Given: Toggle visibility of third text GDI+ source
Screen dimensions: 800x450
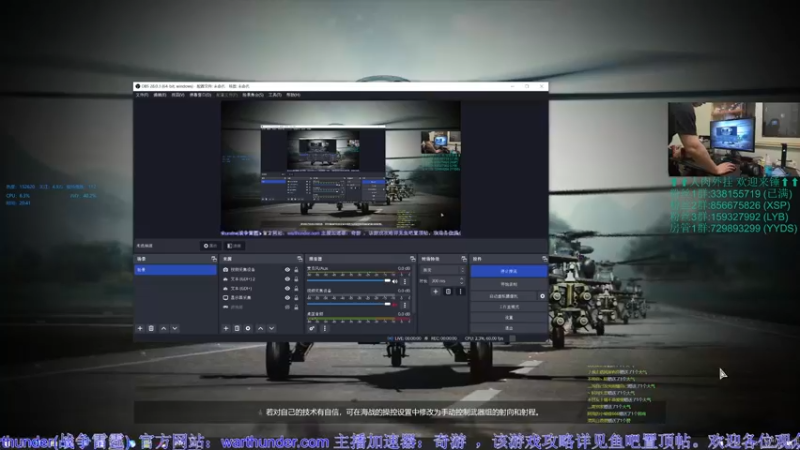Looking at the screenshot, I should coord(287,288).
